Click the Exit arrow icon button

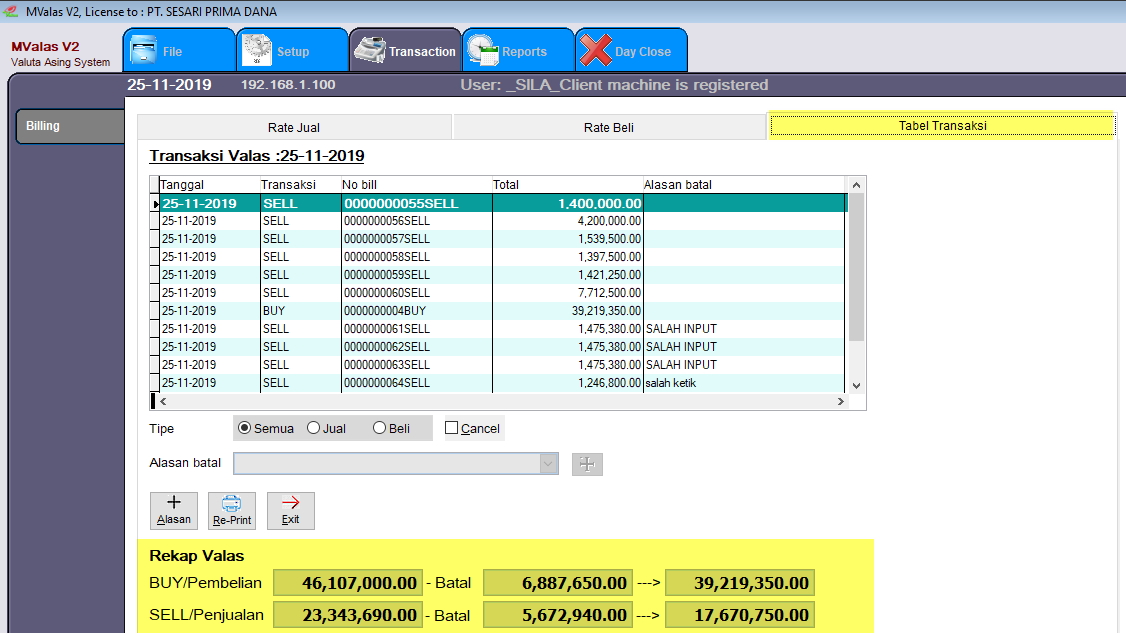pyautogui.click(x=290, y=510)
